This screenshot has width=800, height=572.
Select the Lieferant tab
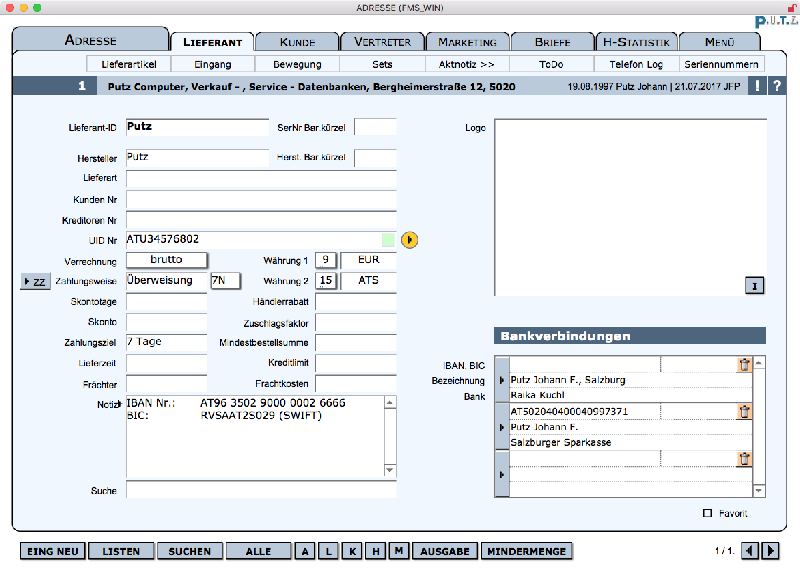pyautogui.click(x=212, y=42)
